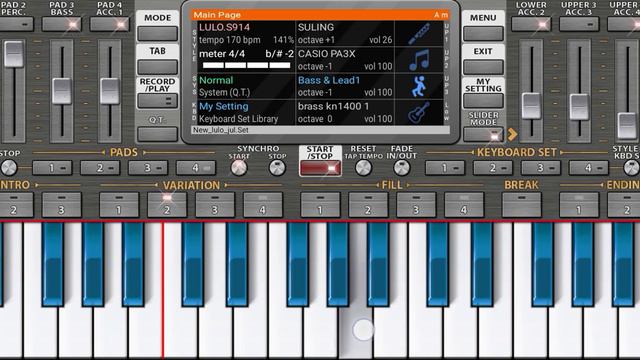Screen dimensions: 640x360
Task: Trigger Fill 3
Action: point(416,204)
